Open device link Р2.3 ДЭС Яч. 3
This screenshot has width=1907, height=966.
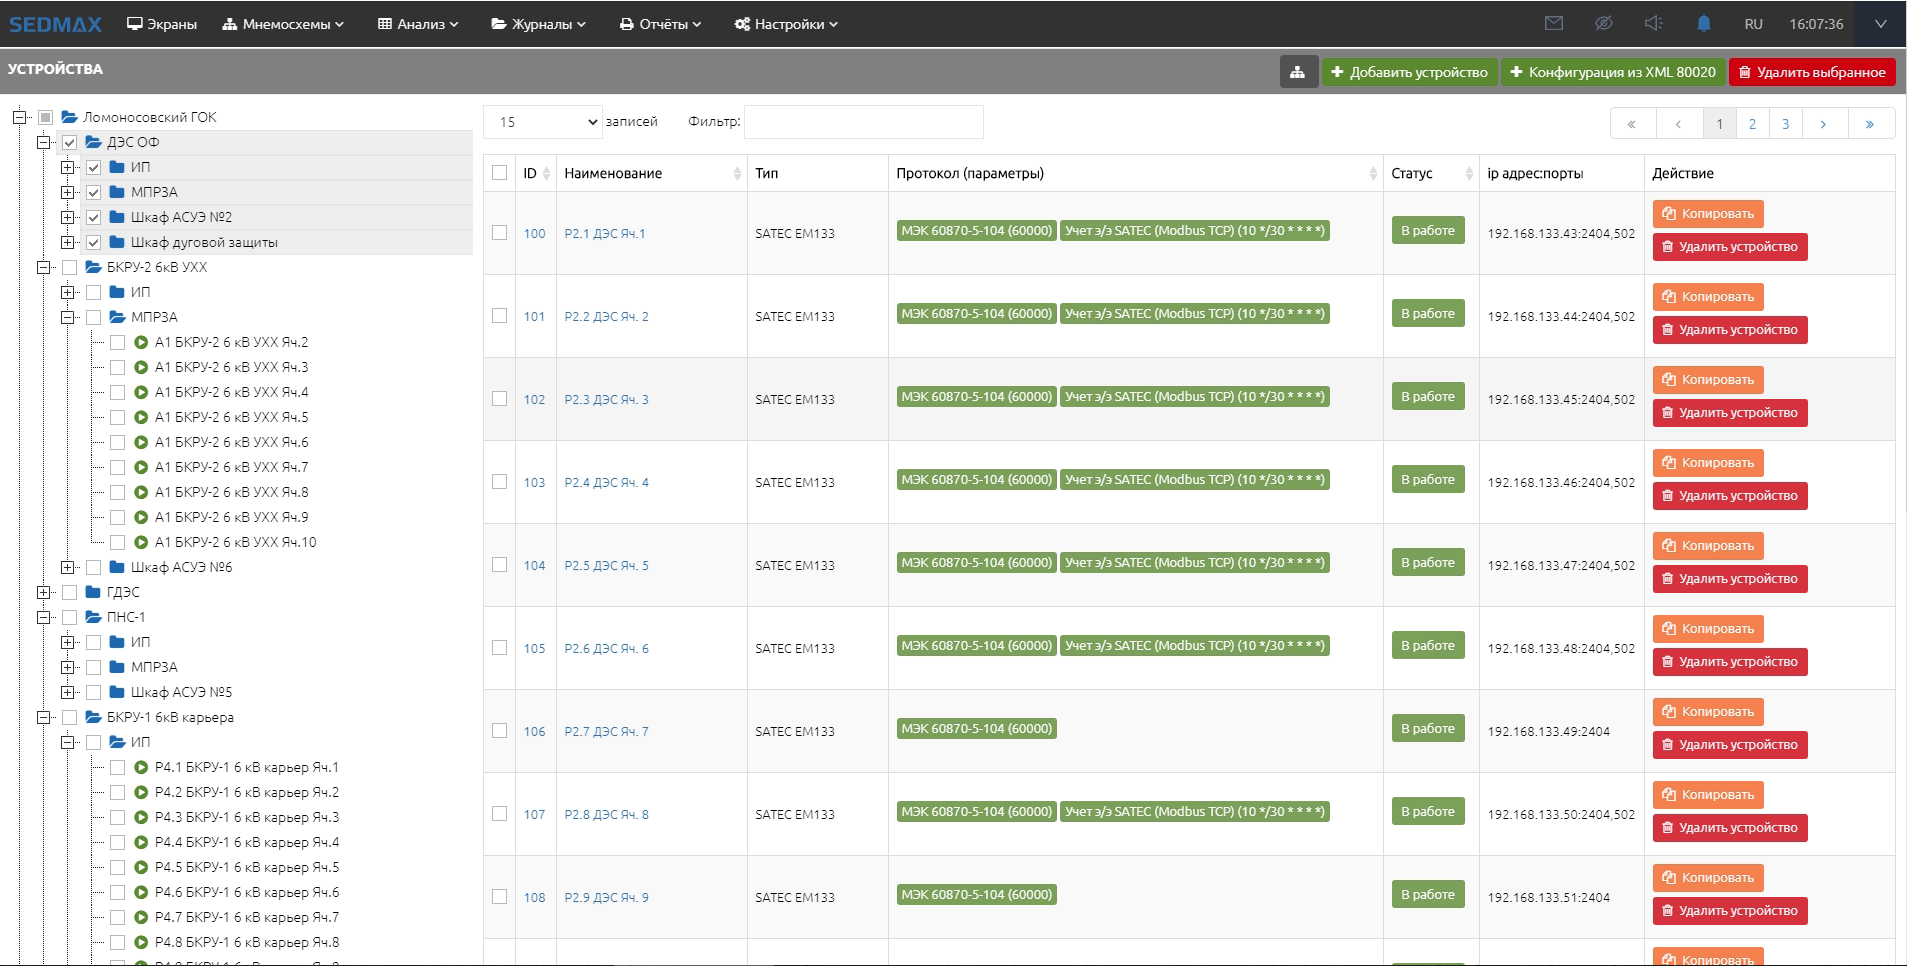click(606, 399)
